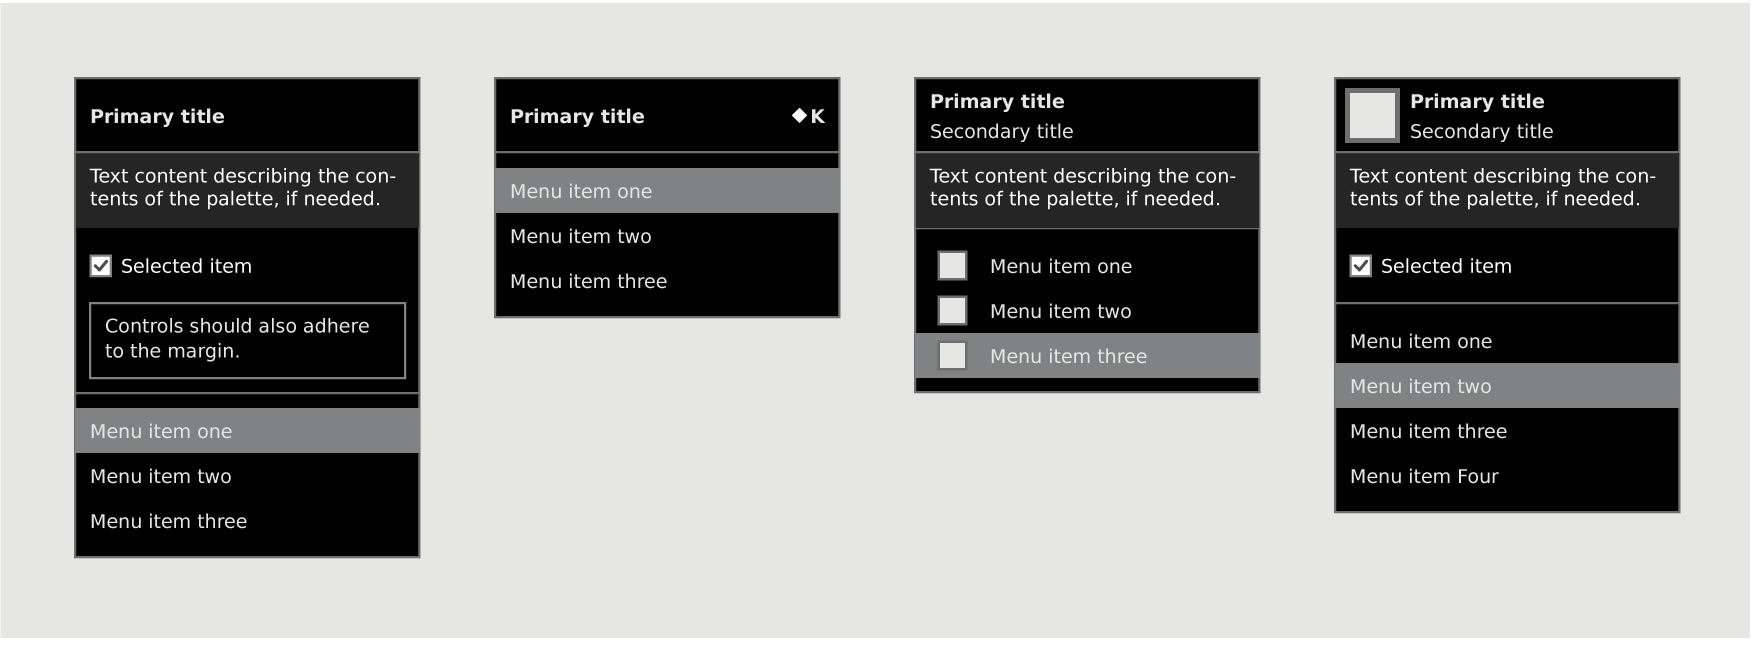This screenshot has width=1751, height=647.
Task: Click Secondary title next to the large header icon
Action: (x=1481, y=132)
